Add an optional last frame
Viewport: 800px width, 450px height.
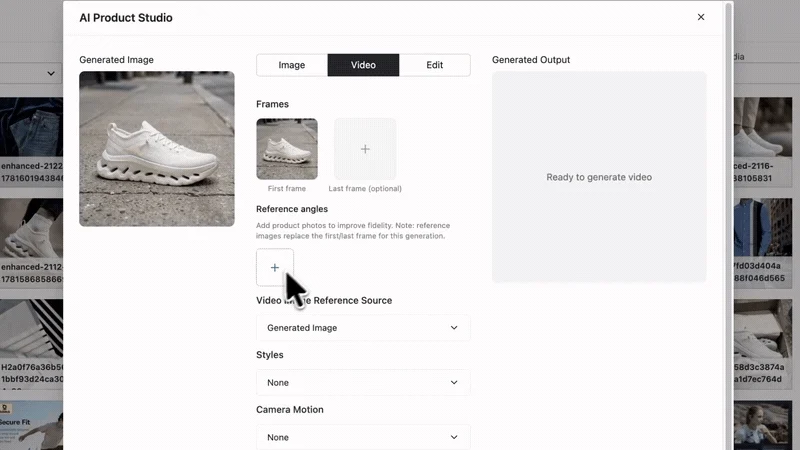pyautogui.click(x=365, y=149)
